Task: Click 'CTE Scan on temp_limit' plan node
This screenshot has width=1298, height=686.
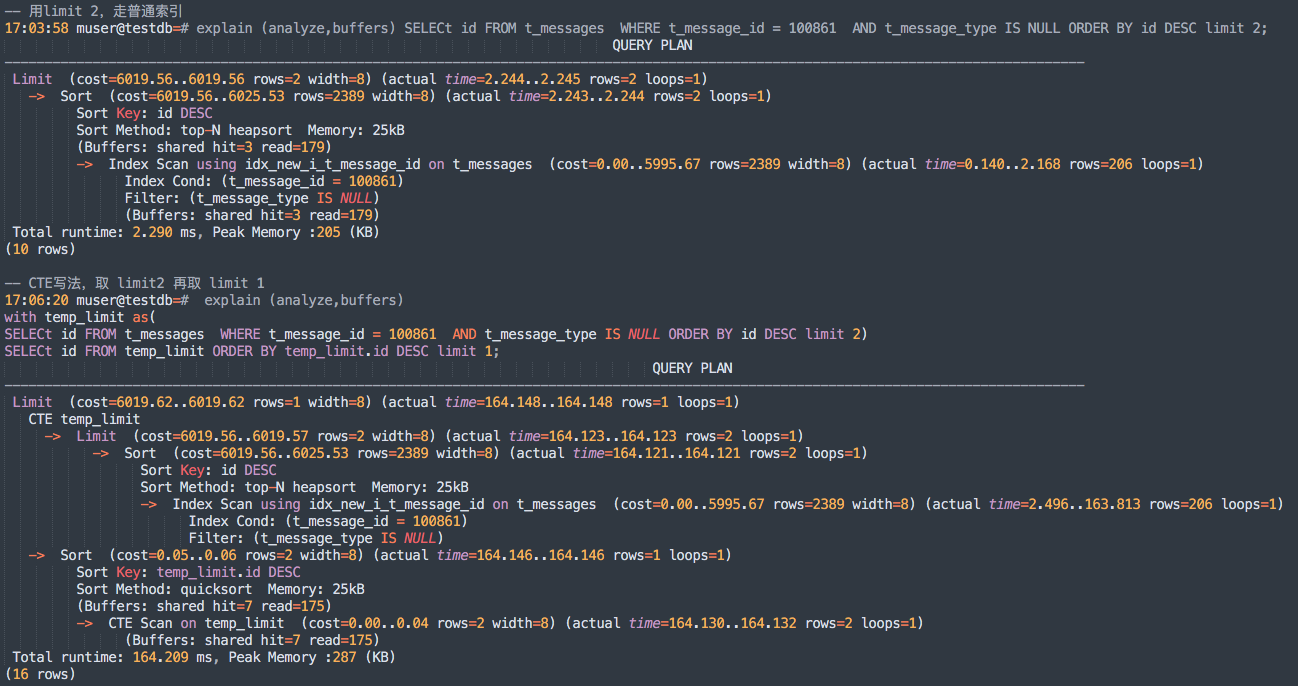Action: pyautogui.click(x=197, y=623)
